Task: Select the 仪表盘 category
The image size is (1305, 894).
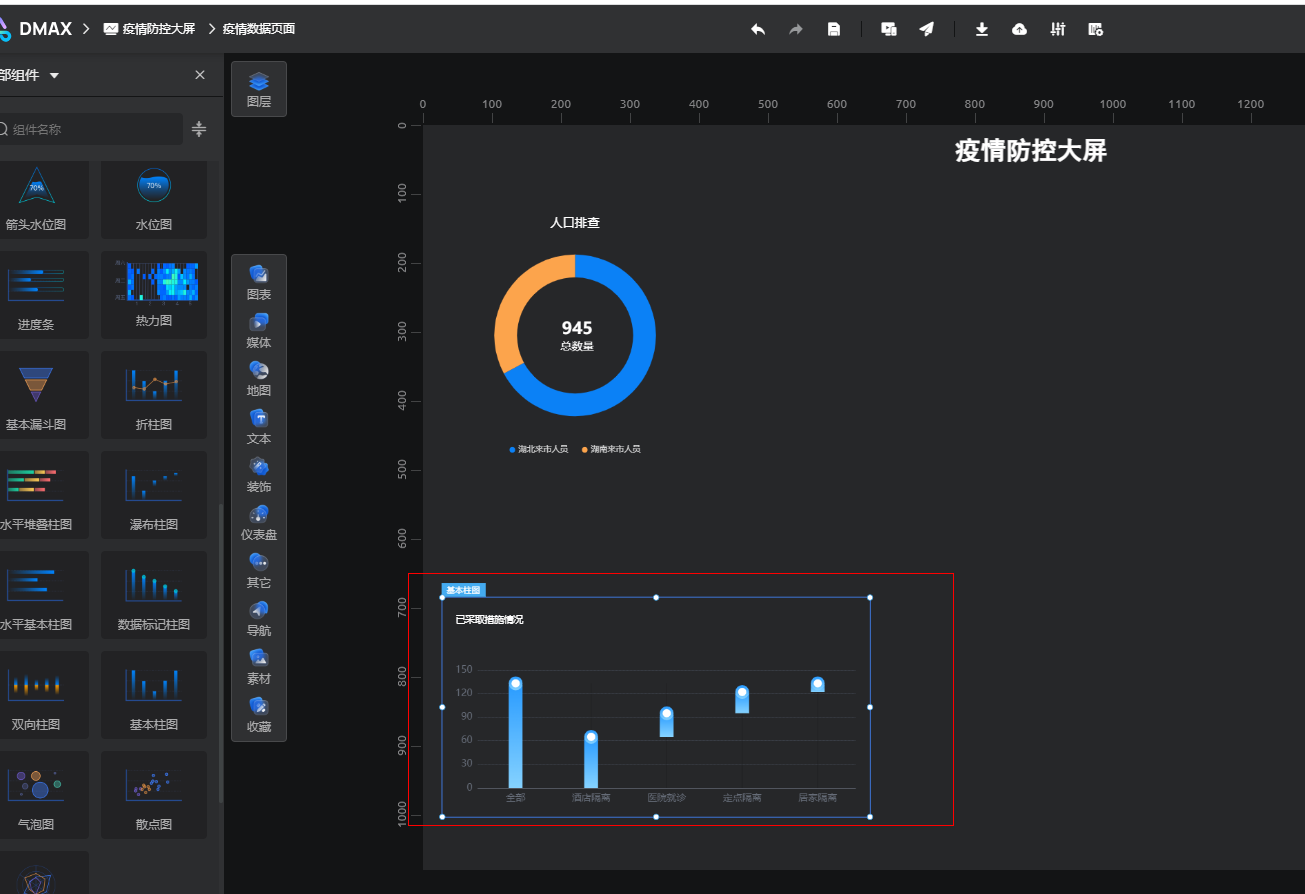Action: (259, 523)
